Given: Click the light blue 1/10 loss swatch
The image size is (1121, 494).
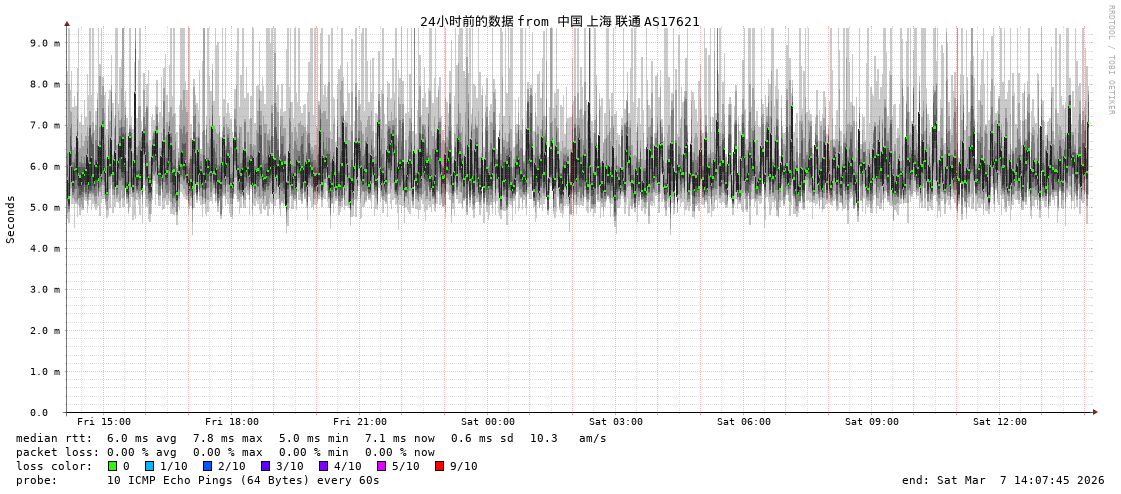Looking at the screenshot, I should [149, 466].
